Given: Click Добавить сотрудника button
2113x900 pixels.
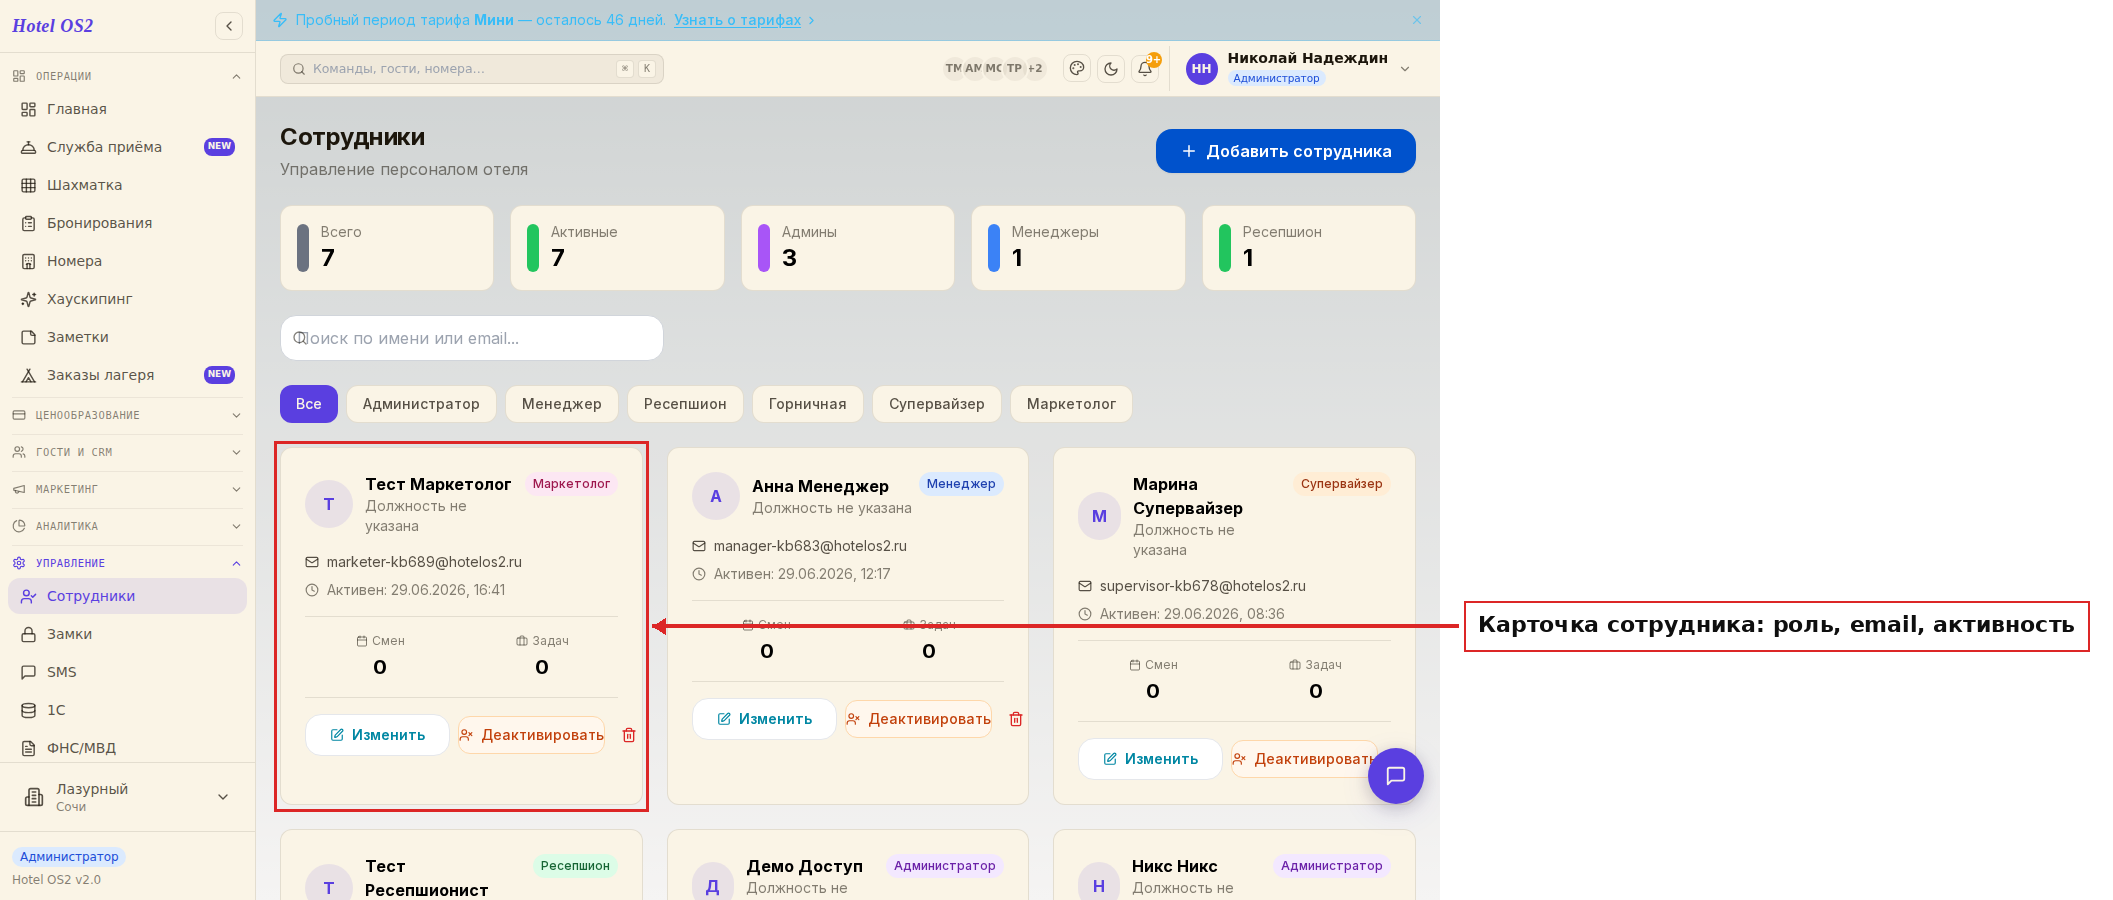Looking at the screenshot, I should 1286,151.
